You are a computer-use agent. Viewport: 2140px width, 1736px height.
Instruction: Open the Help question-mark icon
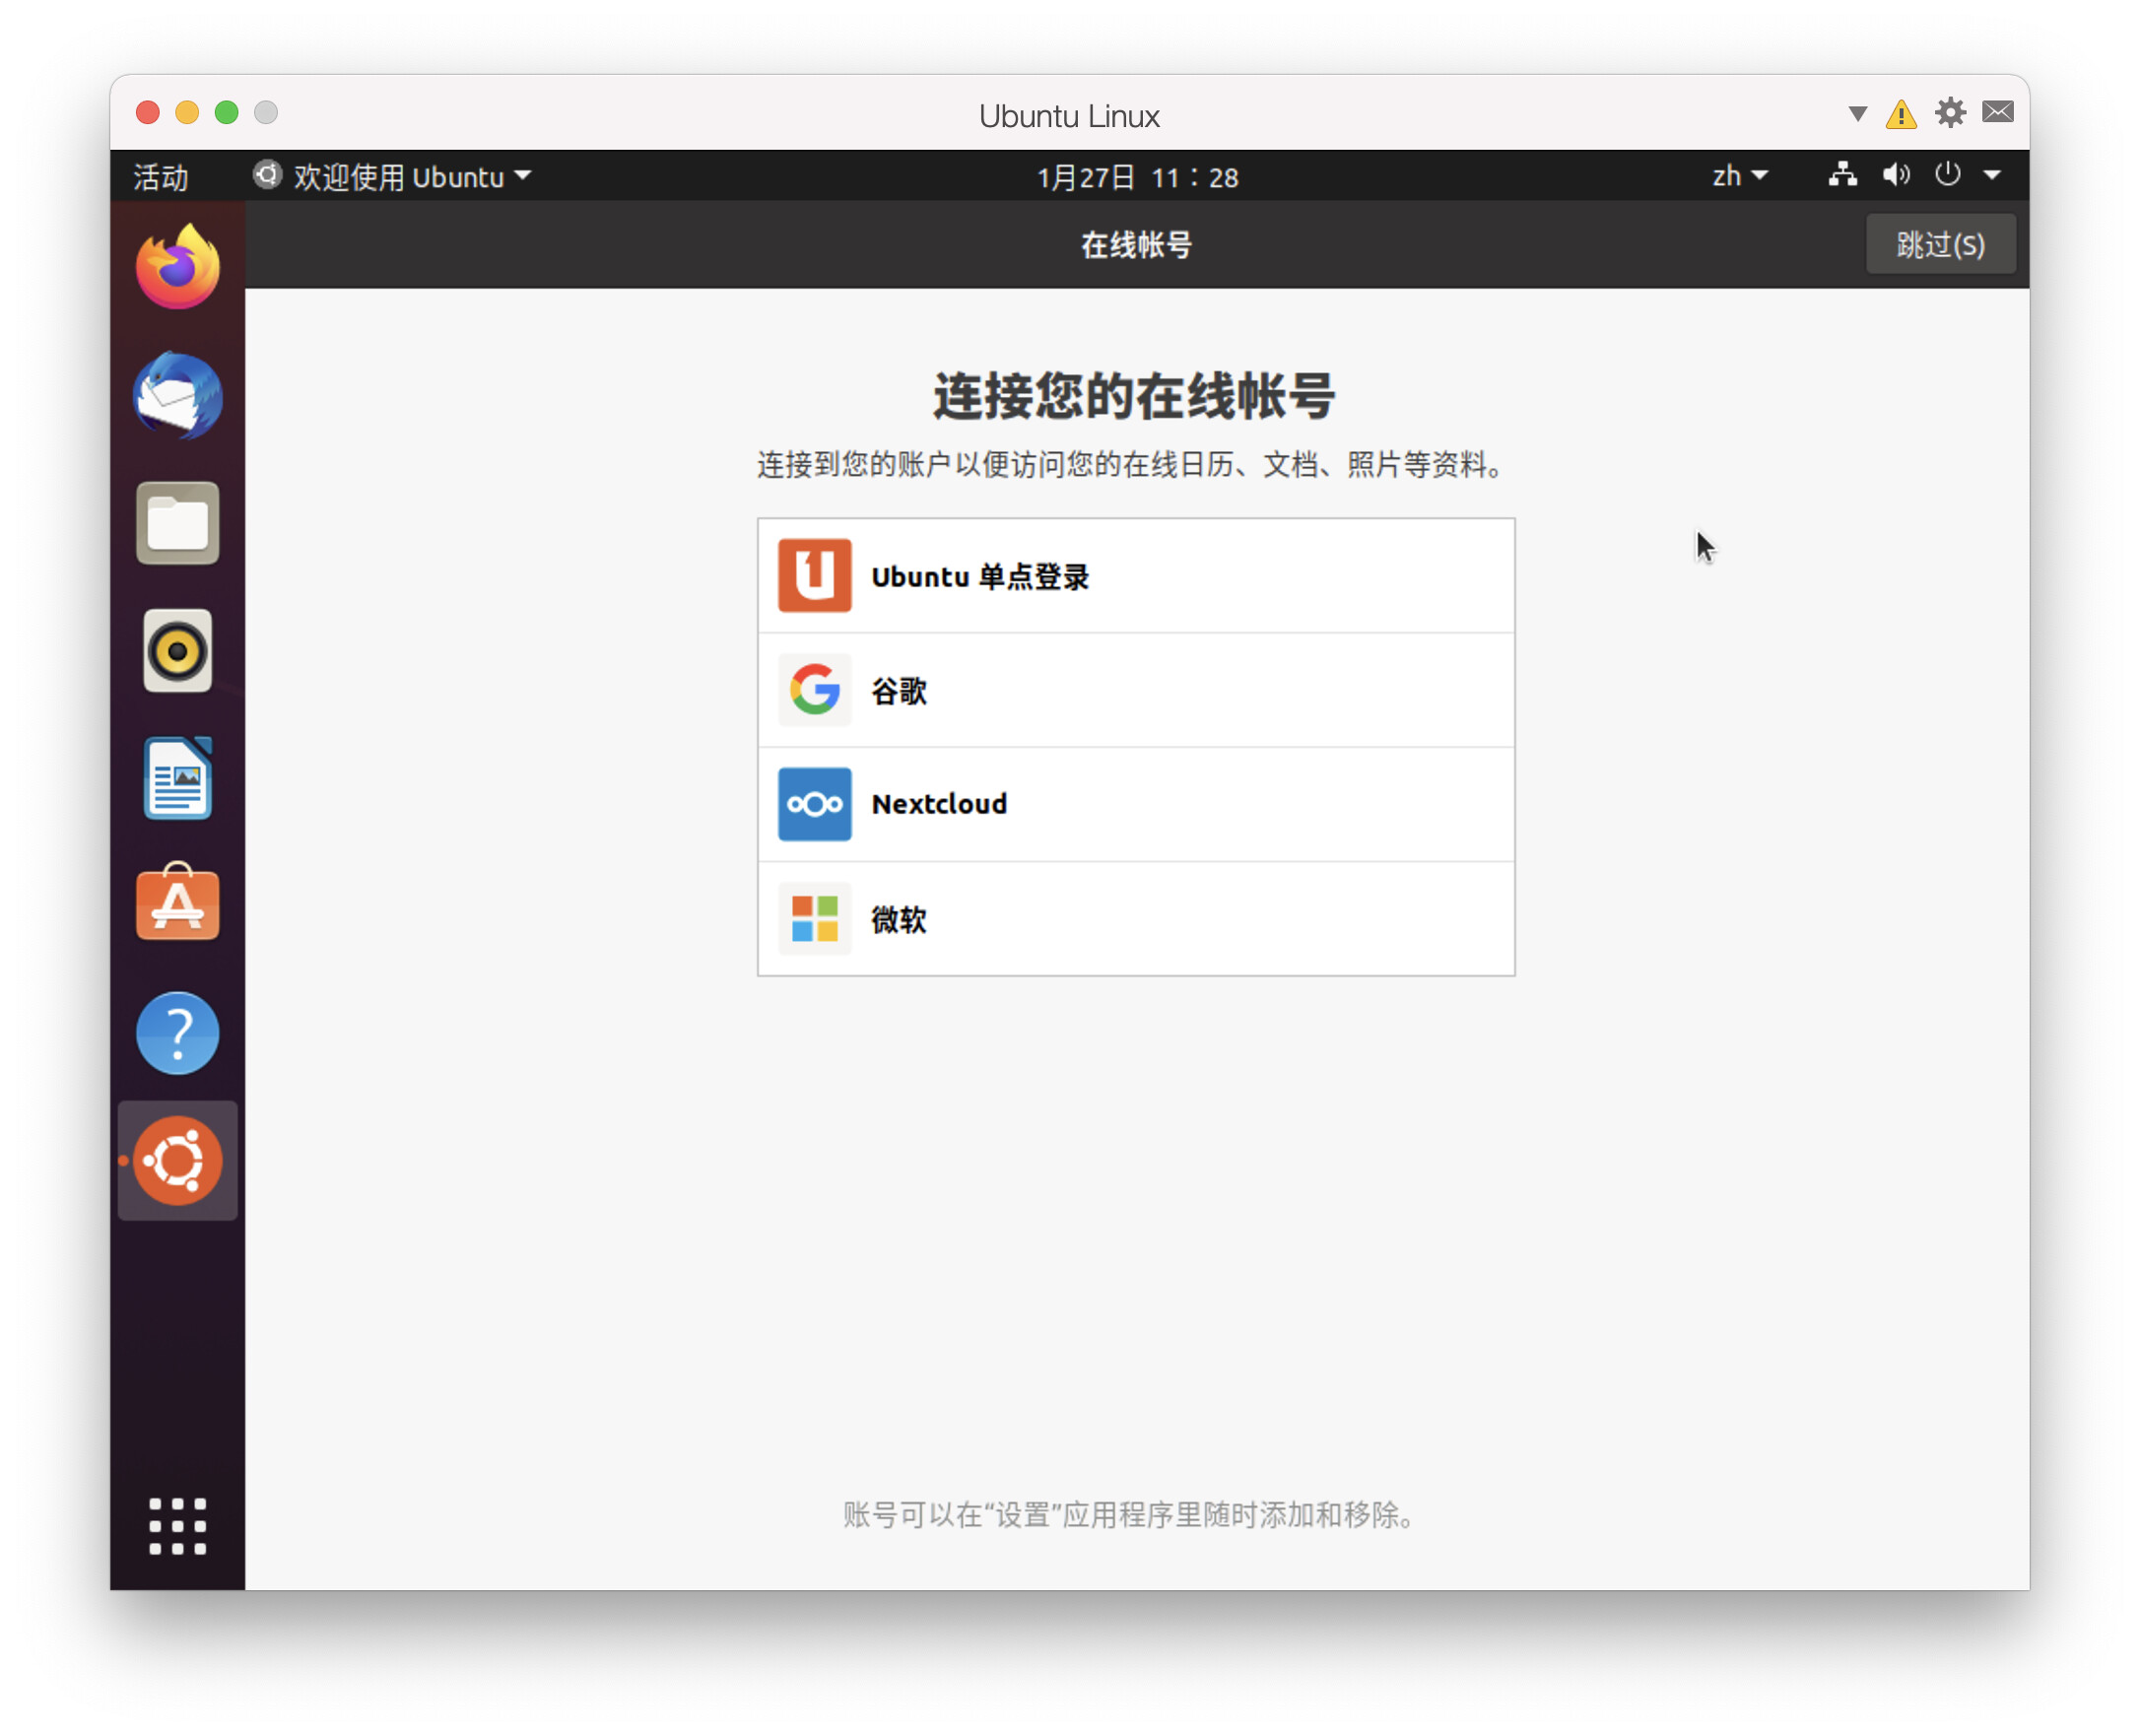[178, 1033]
